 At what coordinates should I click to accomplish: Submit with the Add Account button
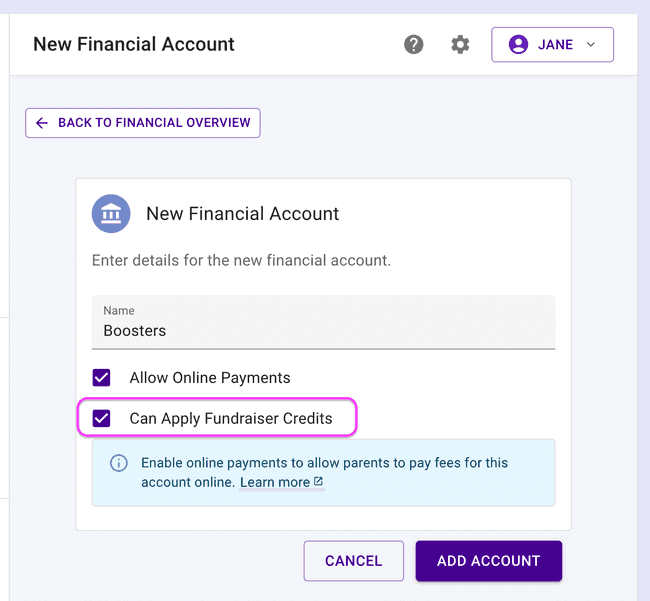(488, 561)
